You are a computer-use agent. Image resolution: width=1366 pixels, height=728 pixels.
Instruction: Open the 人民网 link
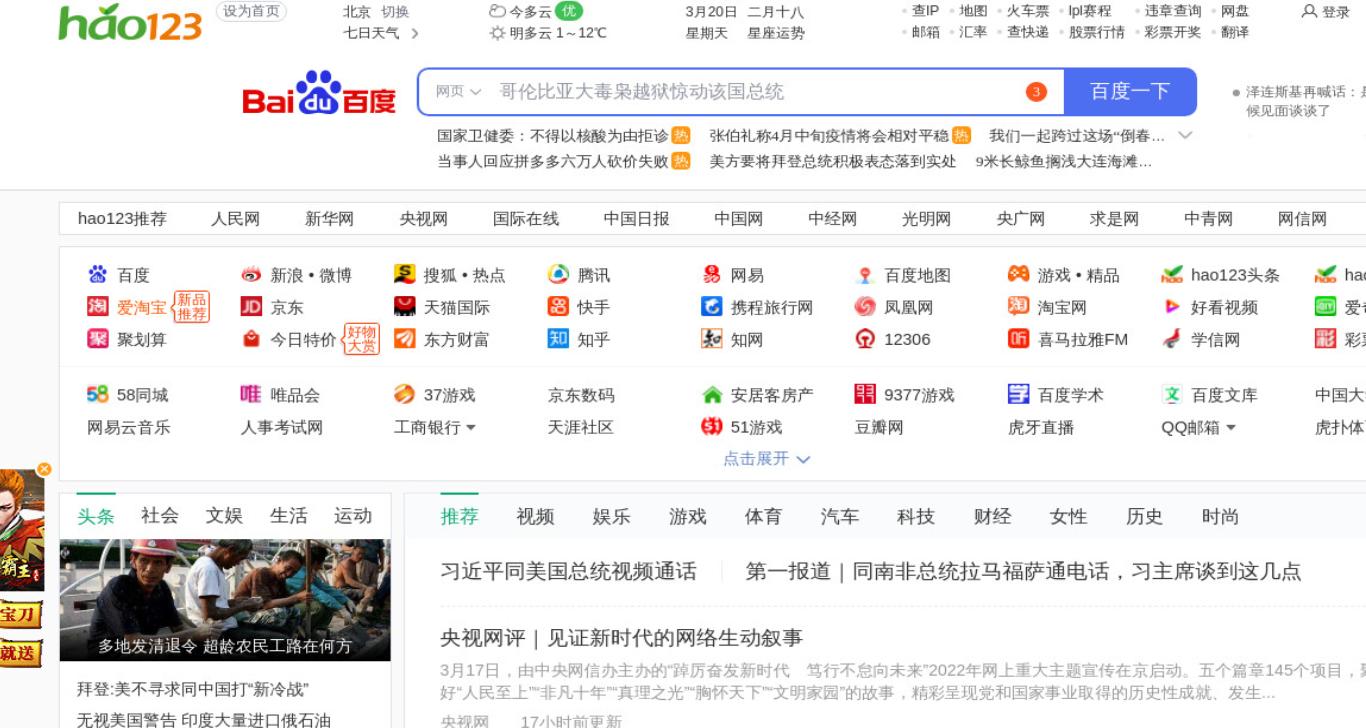click(x=235, y=219)
